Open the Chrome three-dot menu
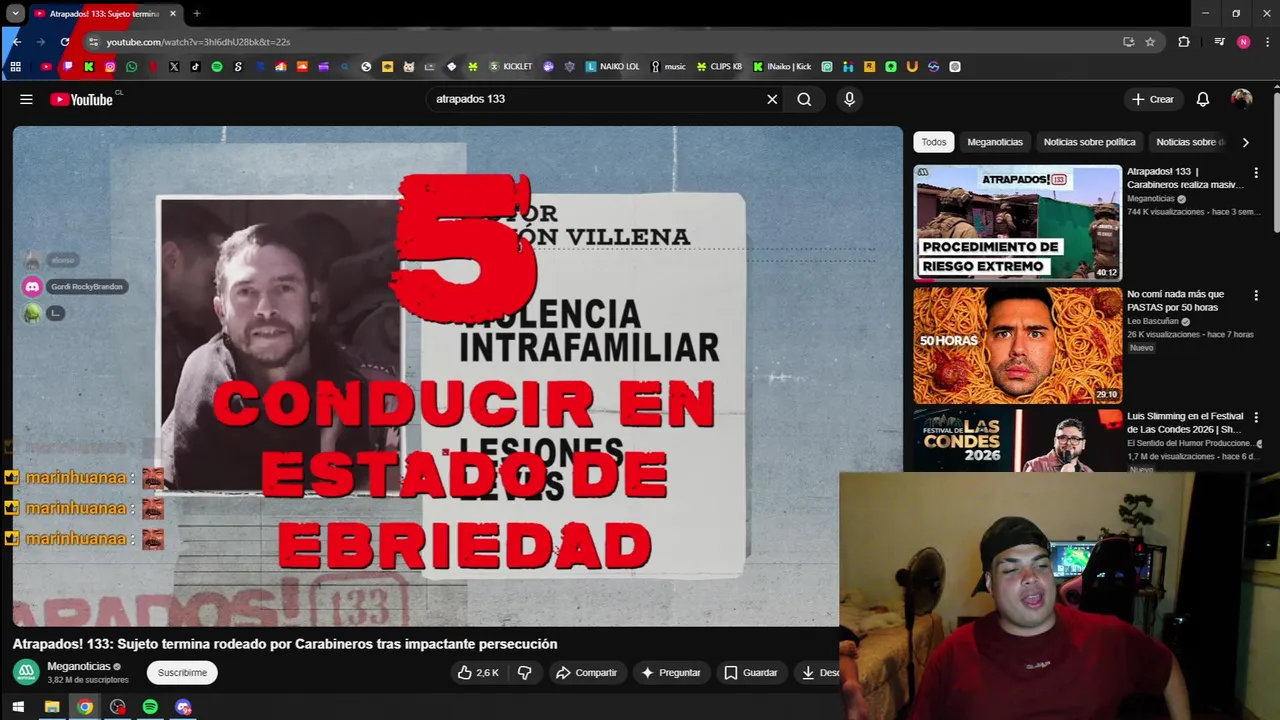The width and height of the screenshot is (1280, 720). click(x=1268, y=42)
